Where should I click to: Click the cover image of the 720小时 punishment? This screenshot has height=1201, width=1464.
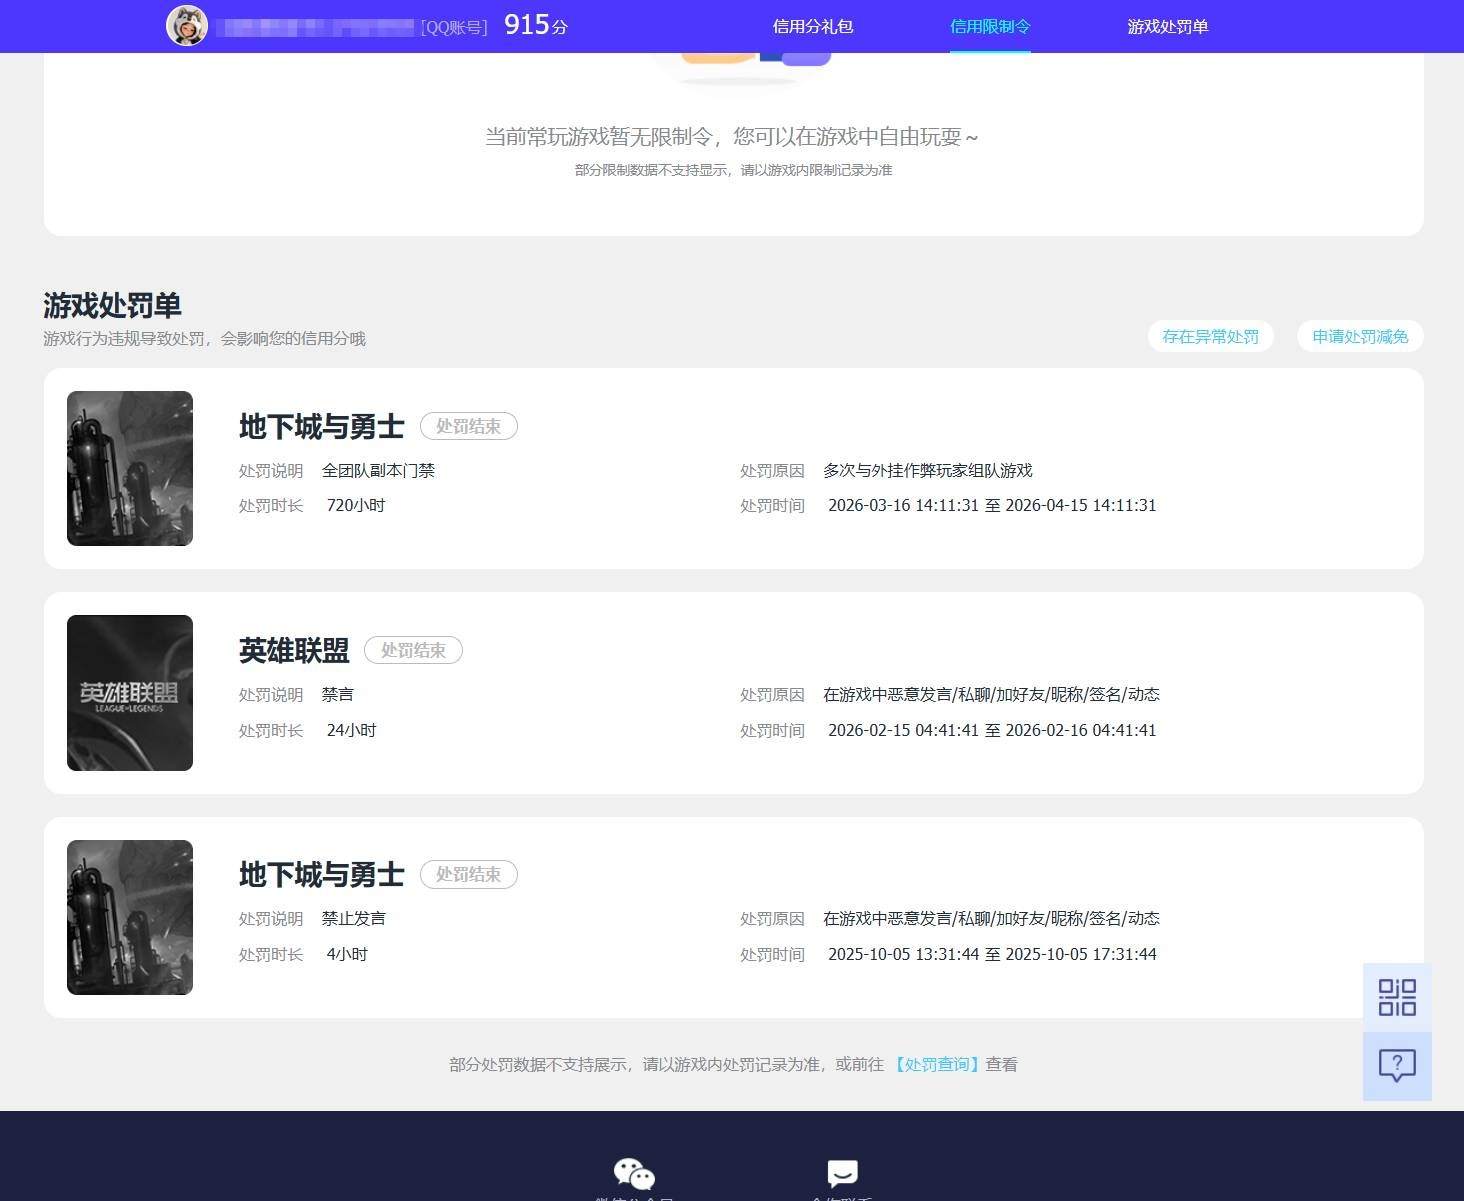point(130,469)
